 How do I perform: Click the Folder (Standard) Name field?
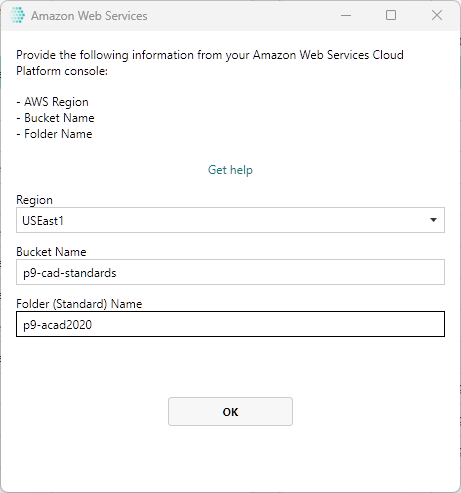[x=230, y=324]
